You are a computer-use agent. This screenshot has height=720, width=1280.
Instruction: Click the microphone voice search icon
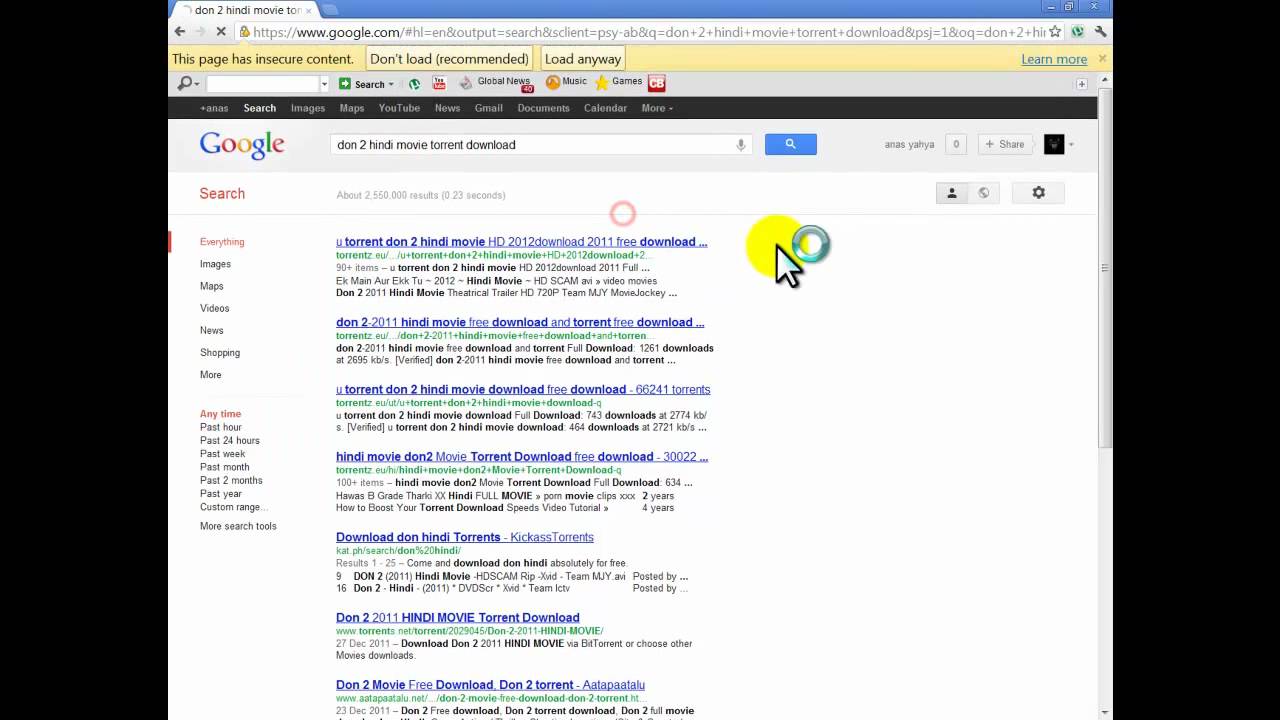[741, 145]
